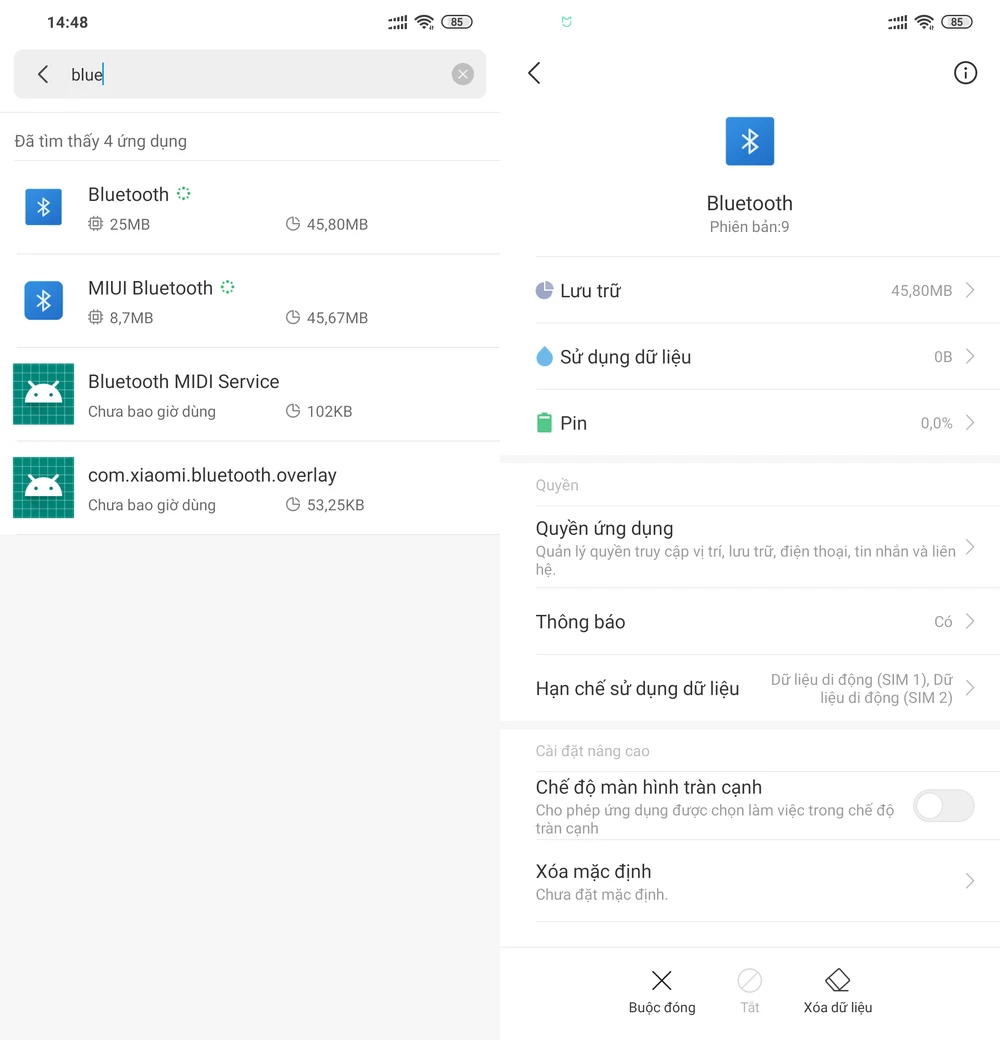The image size is (1000, 1040).
Task: Clear the search field with the X icon
Action: pos(462,74)
